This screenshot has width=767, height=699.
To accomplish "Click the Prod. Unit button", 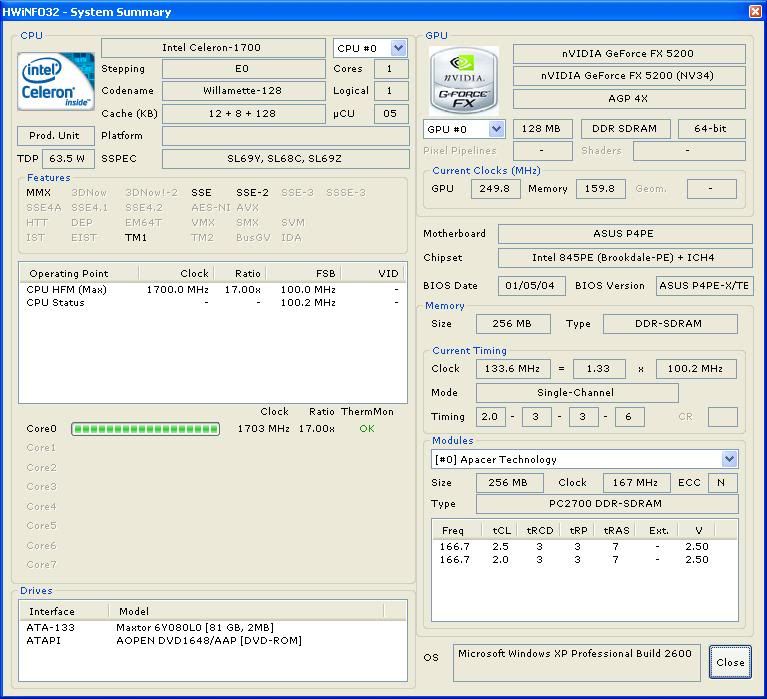I will click(56, 136).
